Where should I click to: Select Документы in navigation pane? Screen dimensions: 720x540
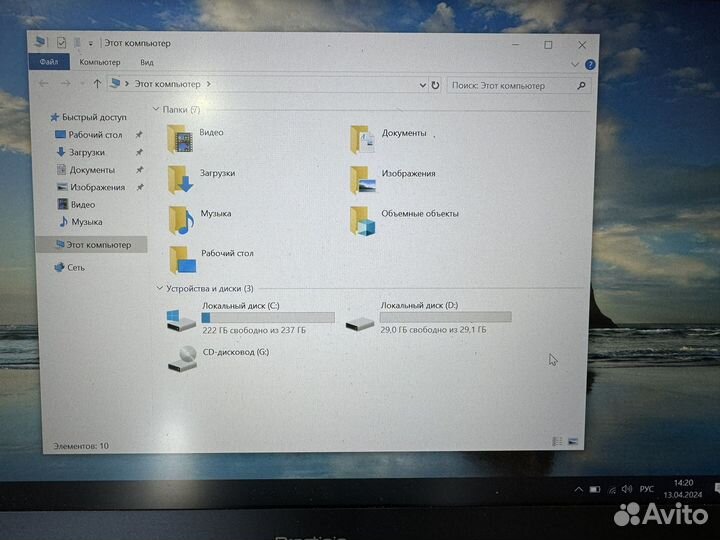pyautogui.click(x=86, y=170)
